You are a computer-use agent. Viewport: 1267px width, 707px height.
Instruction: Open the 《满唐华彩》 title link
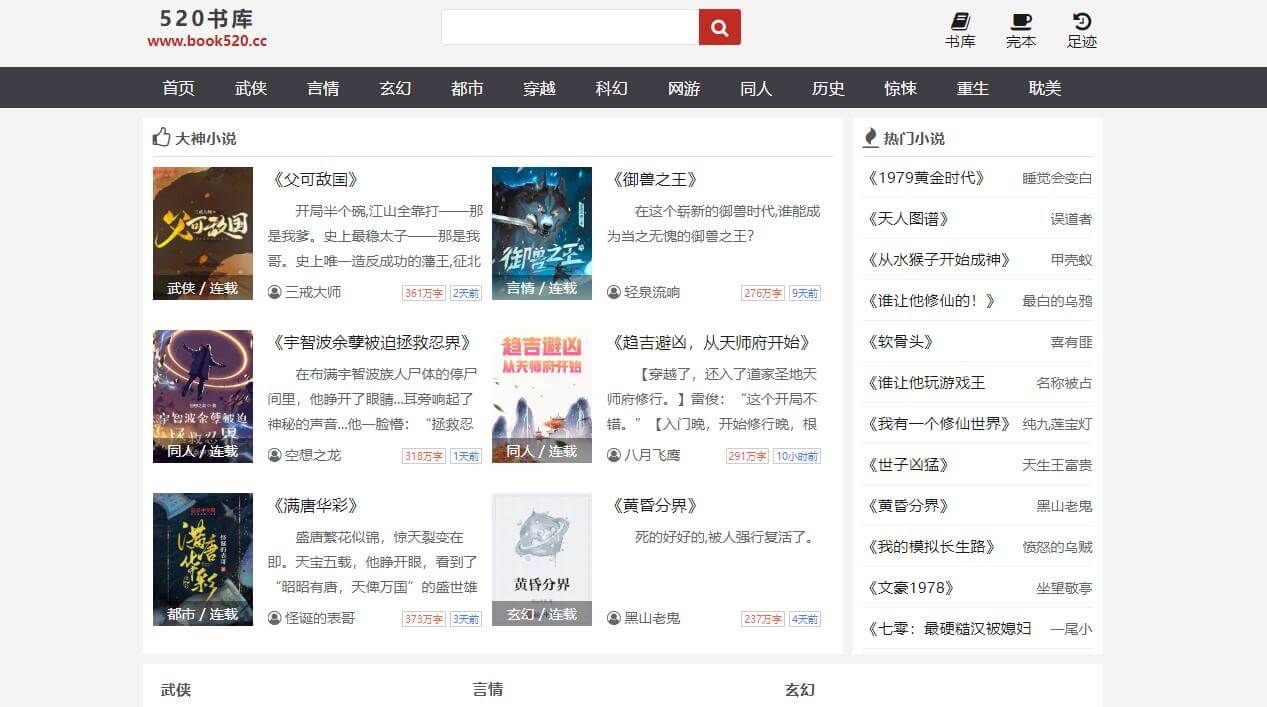click(315, 506)
